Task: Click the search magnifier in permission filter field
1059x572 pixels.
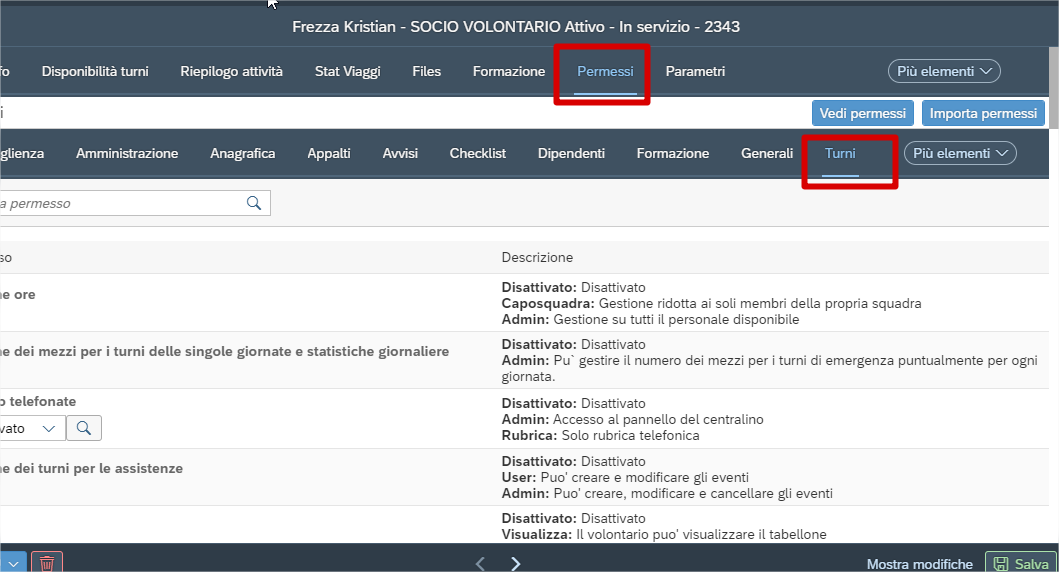Action: [x=254, y=203]
